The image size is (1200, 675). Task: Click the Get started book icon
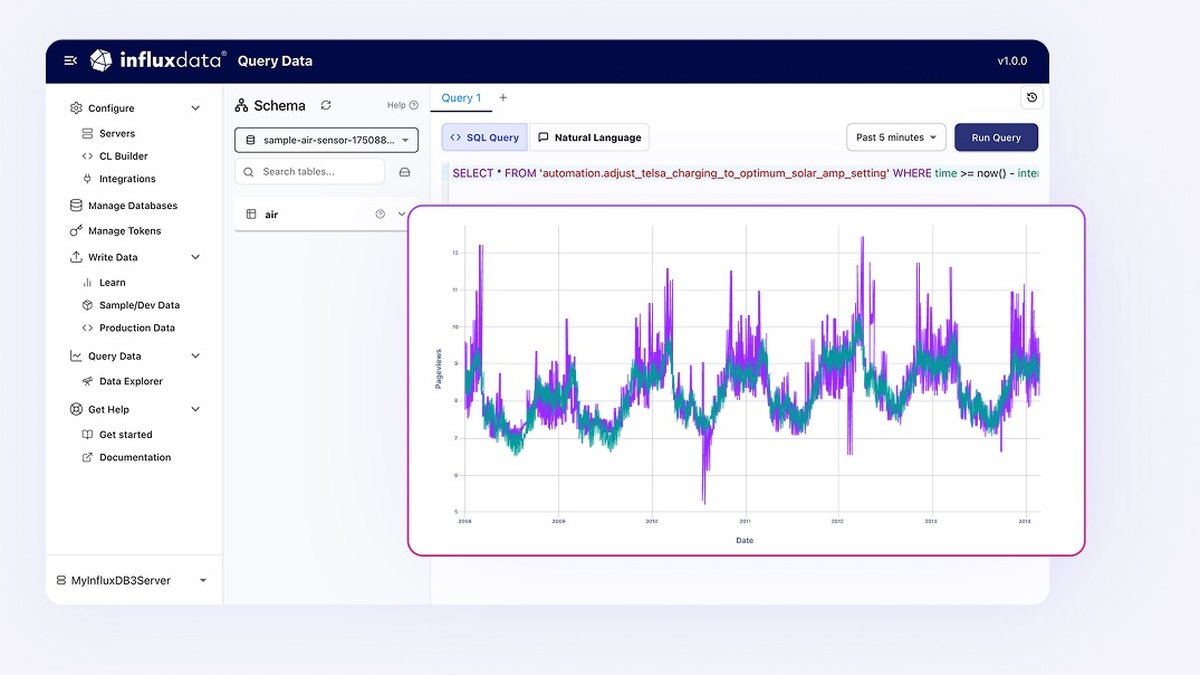tap(88, 435)
